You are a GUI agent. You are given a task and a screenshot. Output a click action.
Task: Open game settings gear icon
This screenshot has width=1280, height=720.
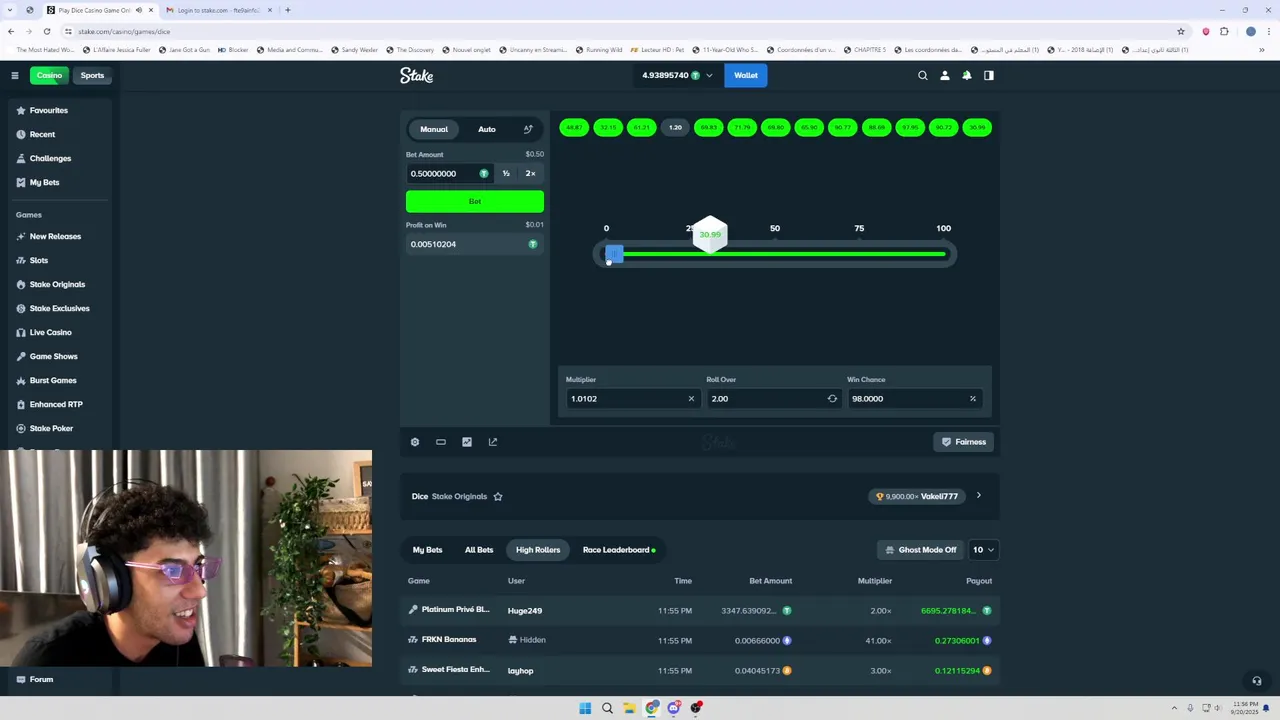415,442
